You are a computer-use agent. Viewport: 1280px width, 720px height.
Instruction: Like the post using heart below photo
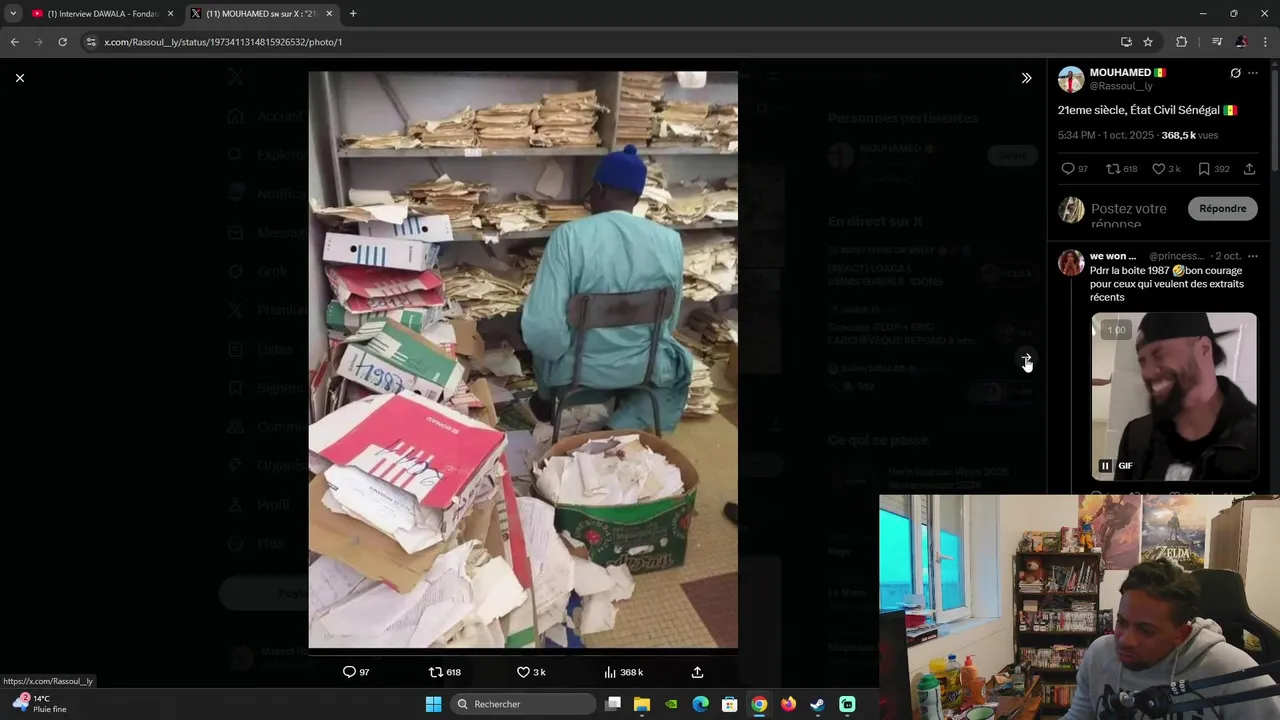tap(523, 672)
